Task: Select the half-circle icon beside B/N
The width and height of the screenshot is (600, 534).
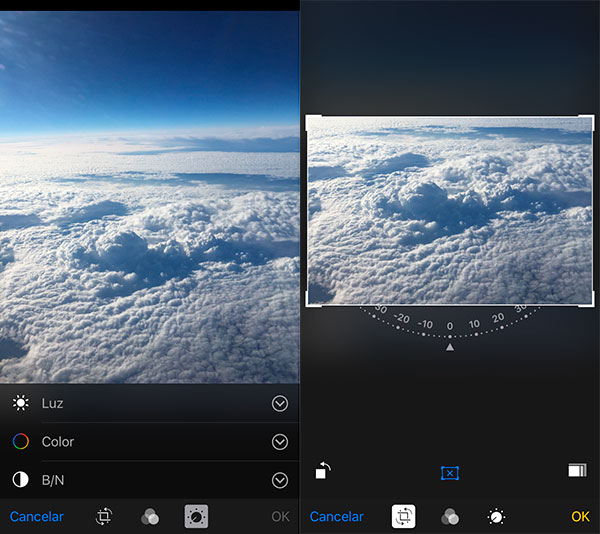Action: (20, 480)
